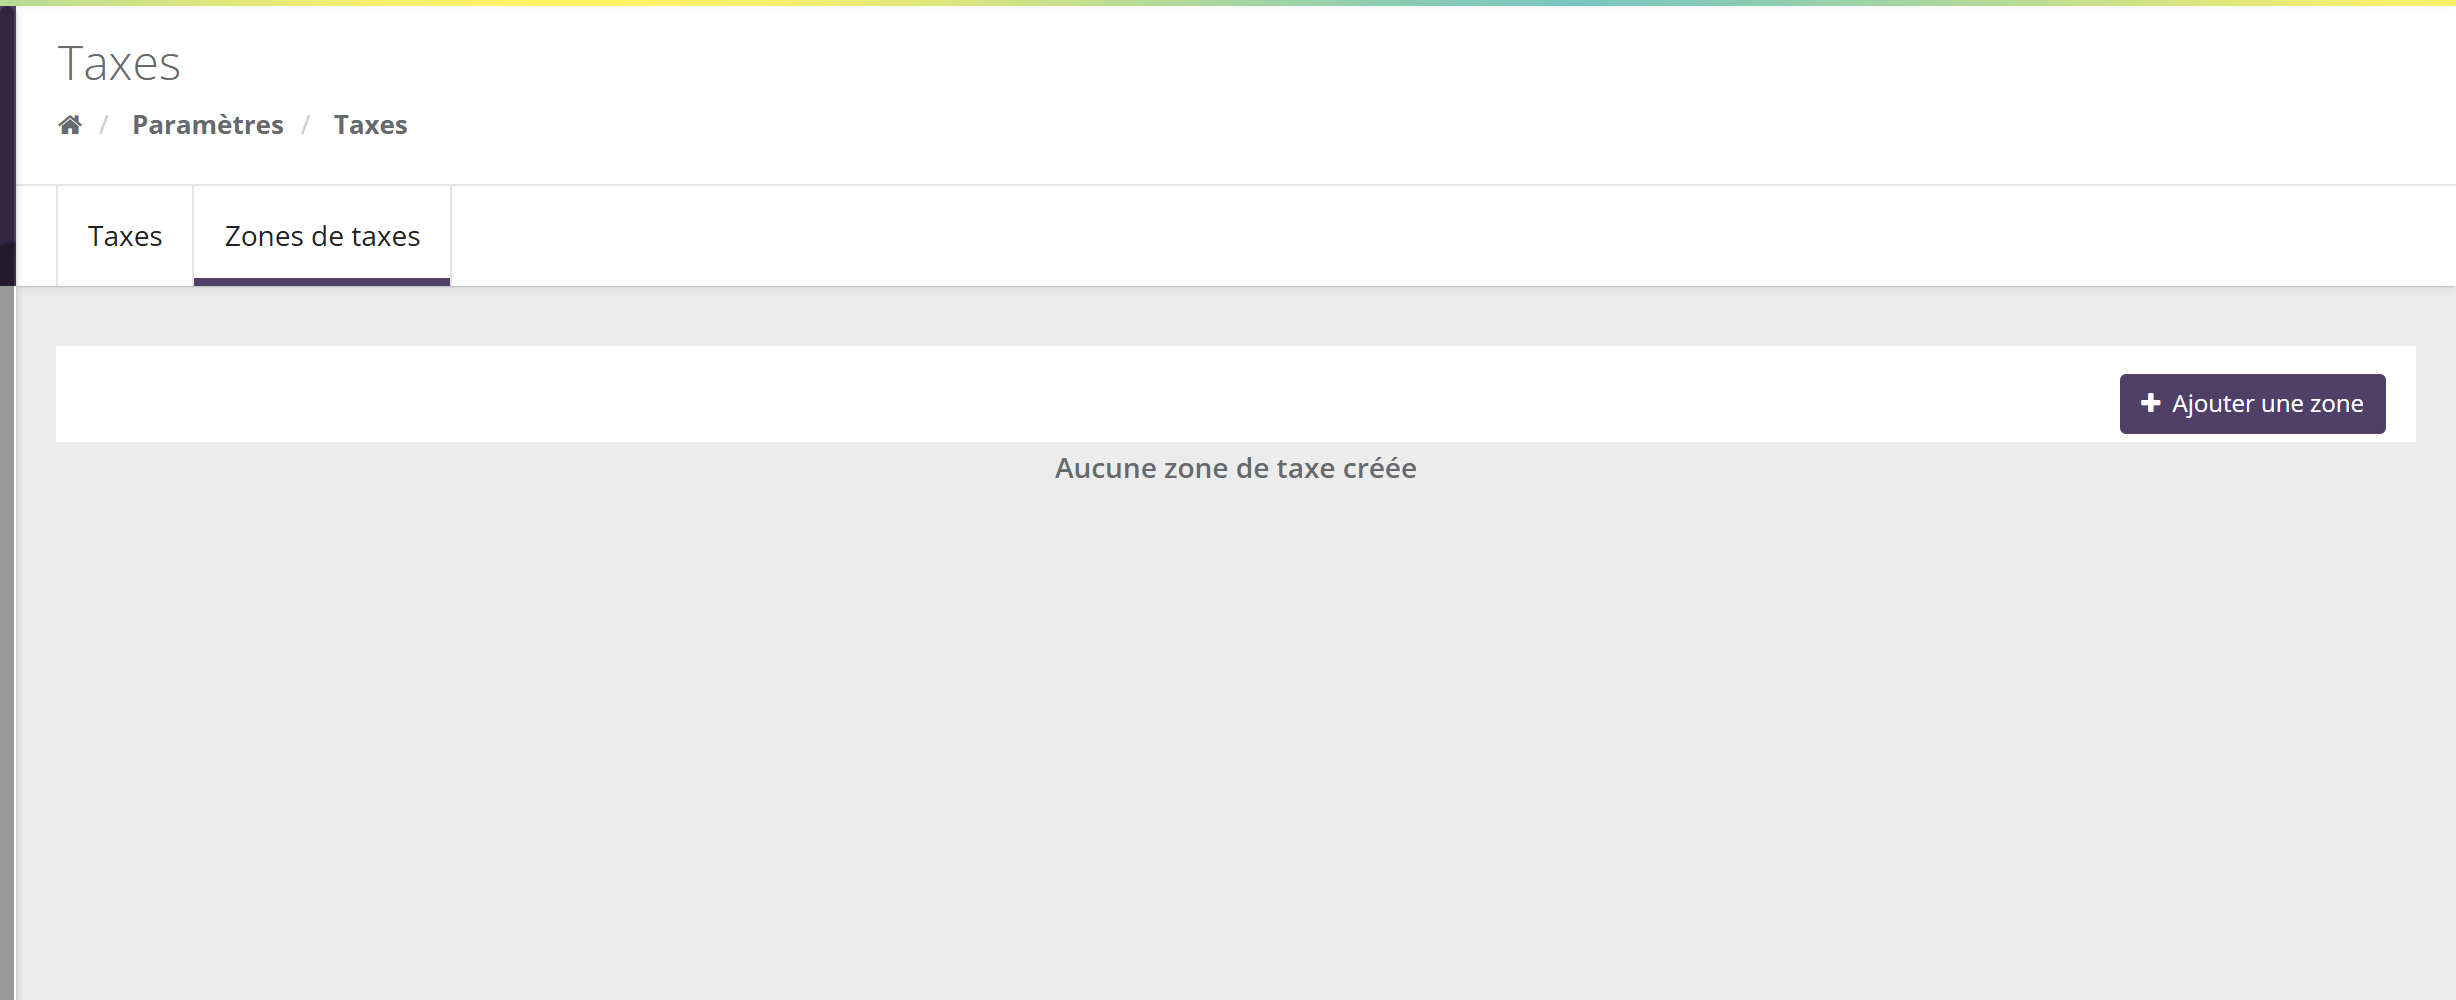Select the Zones de taxes tab
Screen dimensions: 2456x1000
click(322, 236)
